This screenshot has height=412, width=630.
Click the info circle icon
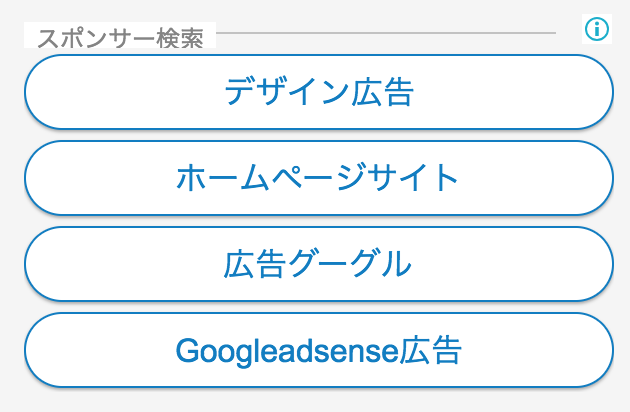(x=597, y=29)
